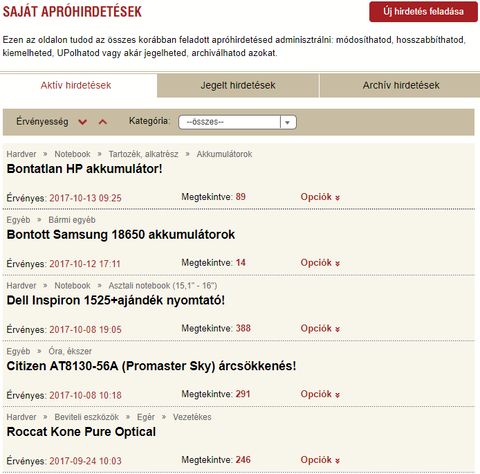Expand Opciók for Bontatlan HP akkumulátor

coord(320,197)
